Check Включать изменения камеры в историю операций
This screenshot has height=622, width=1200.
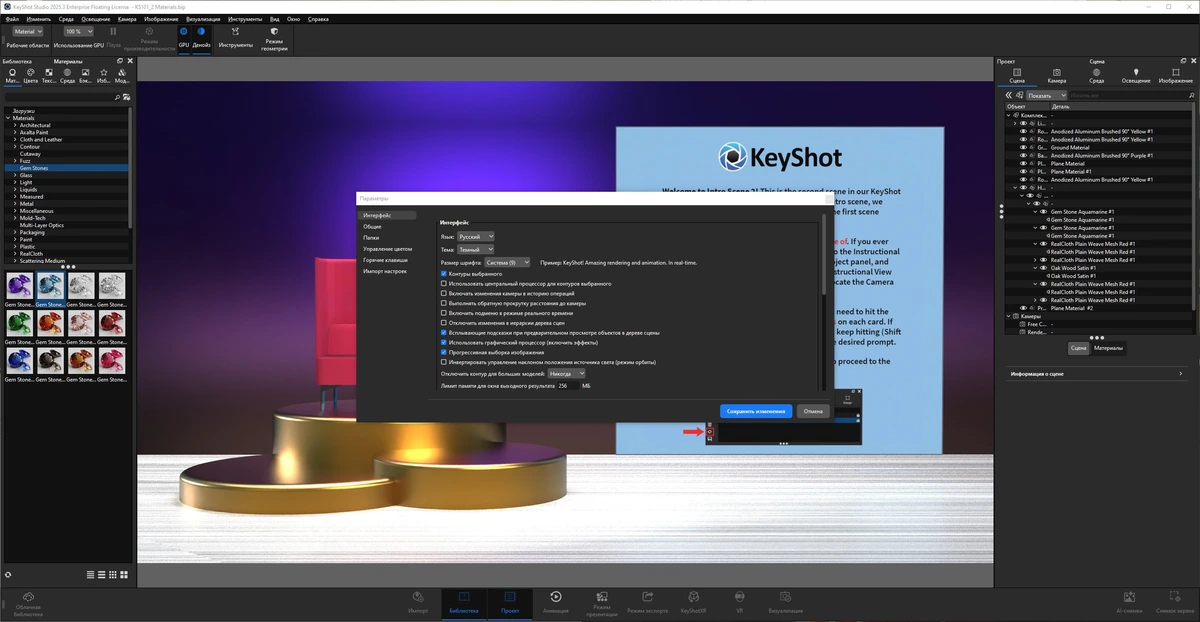click(444, 293)
